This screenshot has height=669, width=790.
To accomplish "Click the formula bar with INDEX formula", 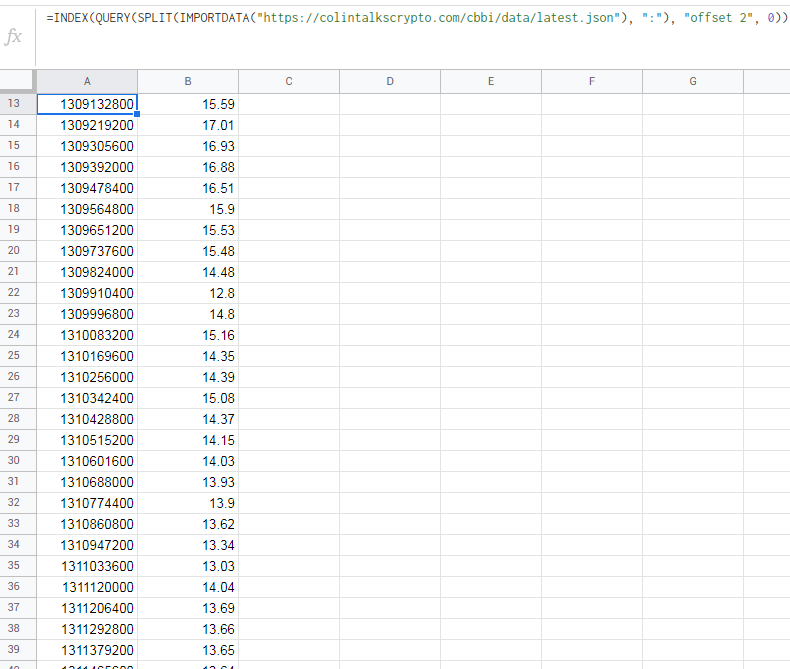I will [413, 36].
